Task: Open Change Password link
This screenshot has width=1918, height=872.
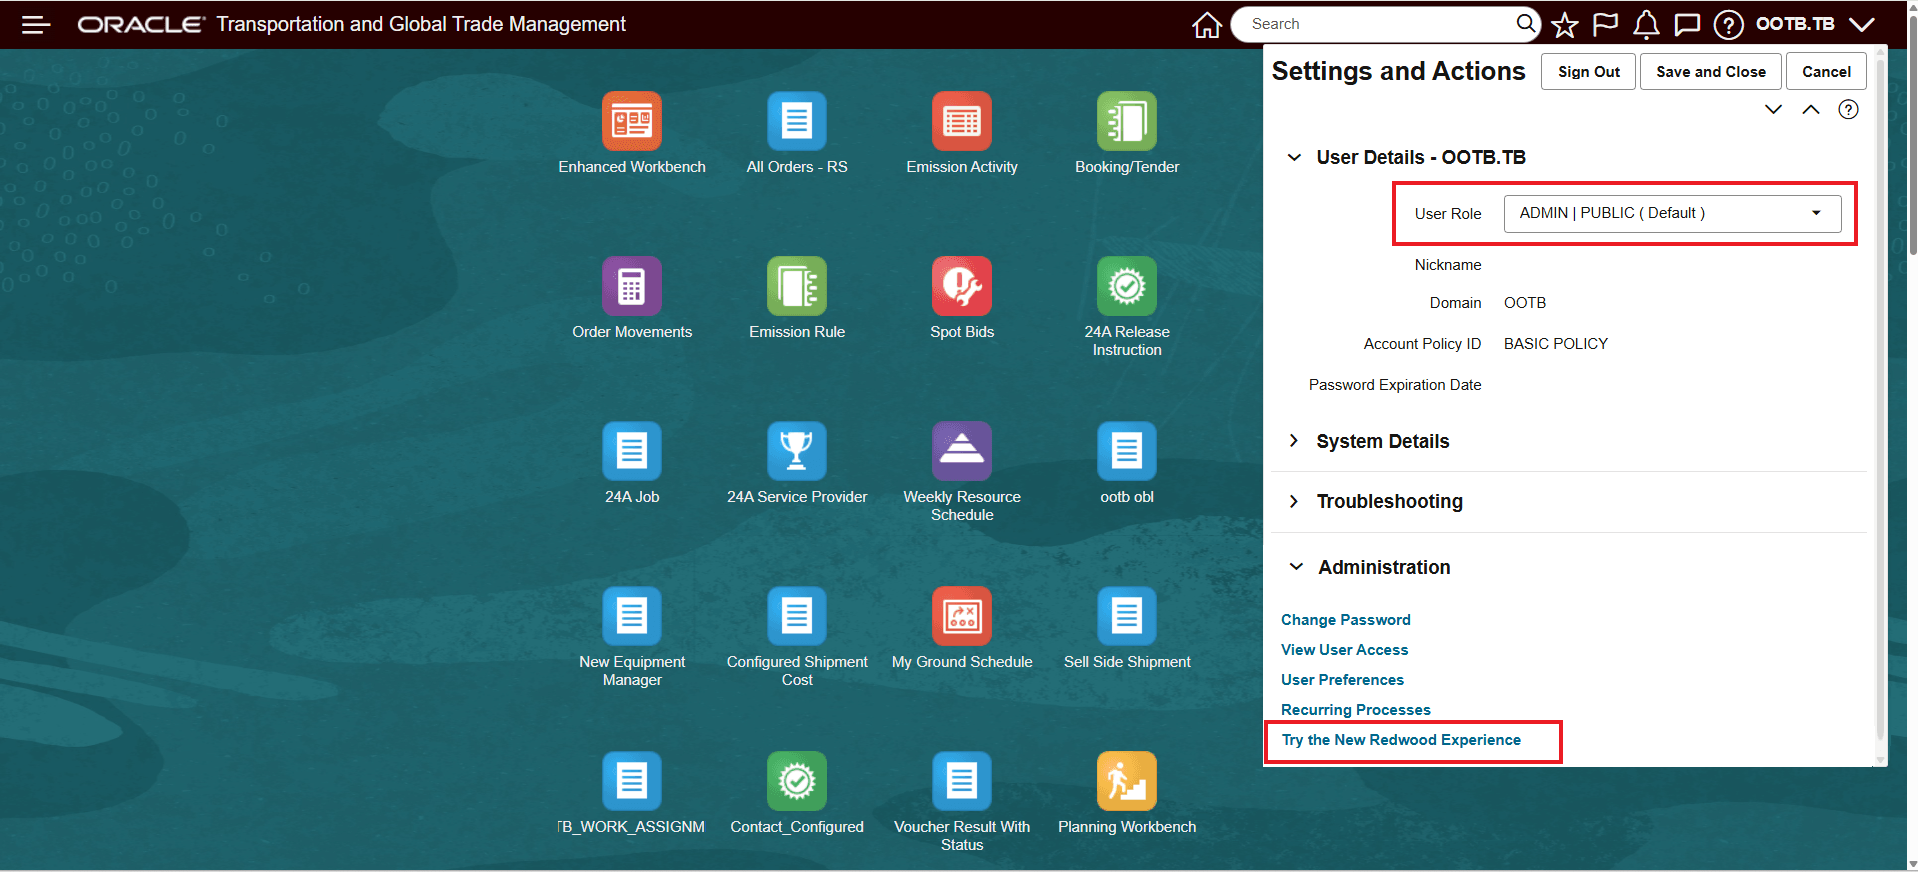Action: tap(1345, 620)
